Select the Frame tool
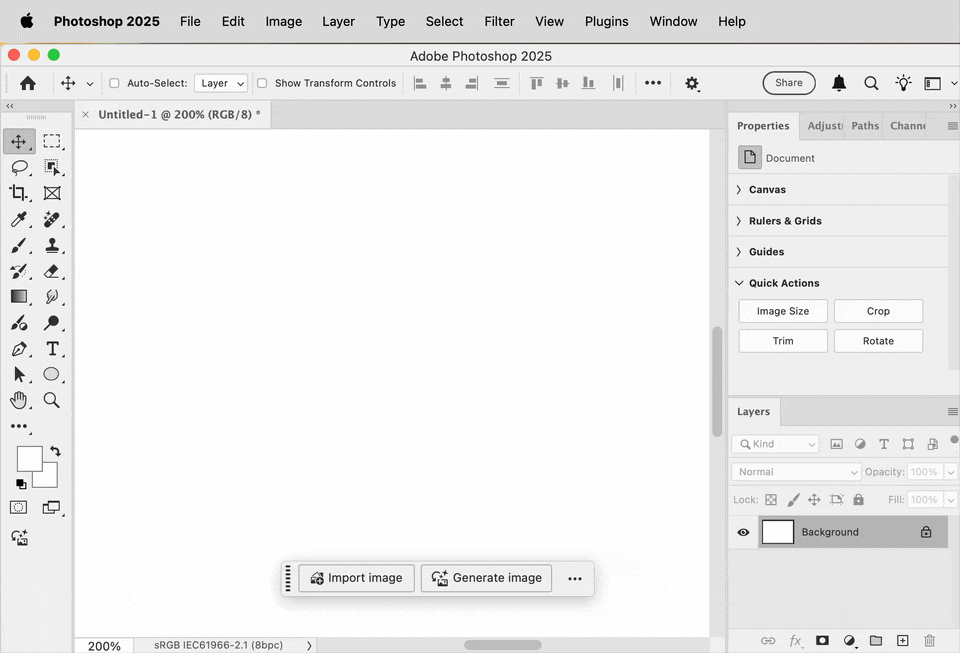The height and width of the screenshot is (653, 960). 52,193
